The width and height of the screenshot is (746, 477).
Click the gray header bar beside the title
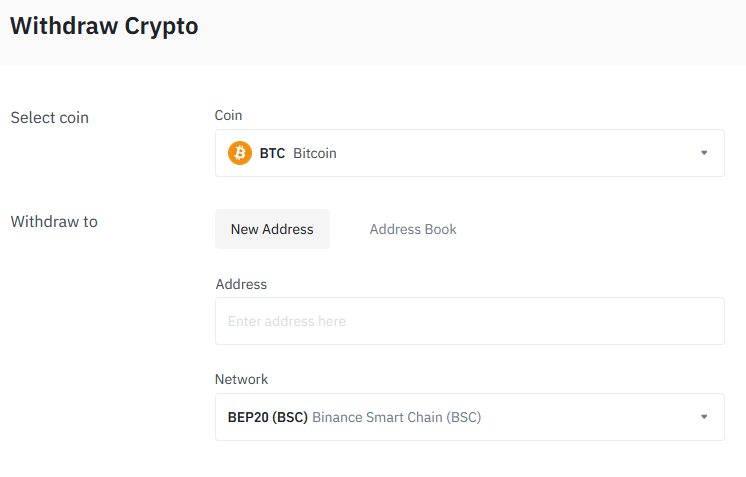471,31
